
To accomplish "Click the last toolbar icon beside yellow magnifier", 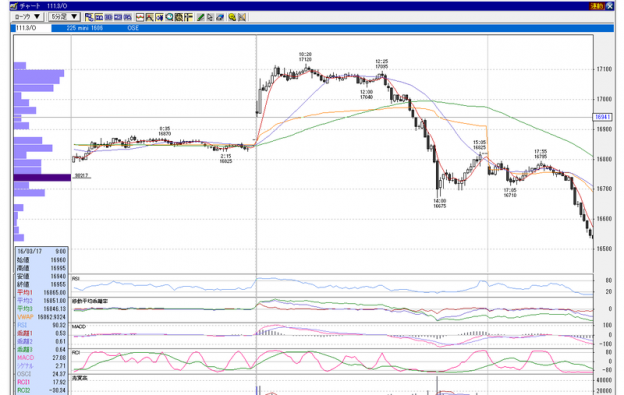I will [x=242, y=17].
